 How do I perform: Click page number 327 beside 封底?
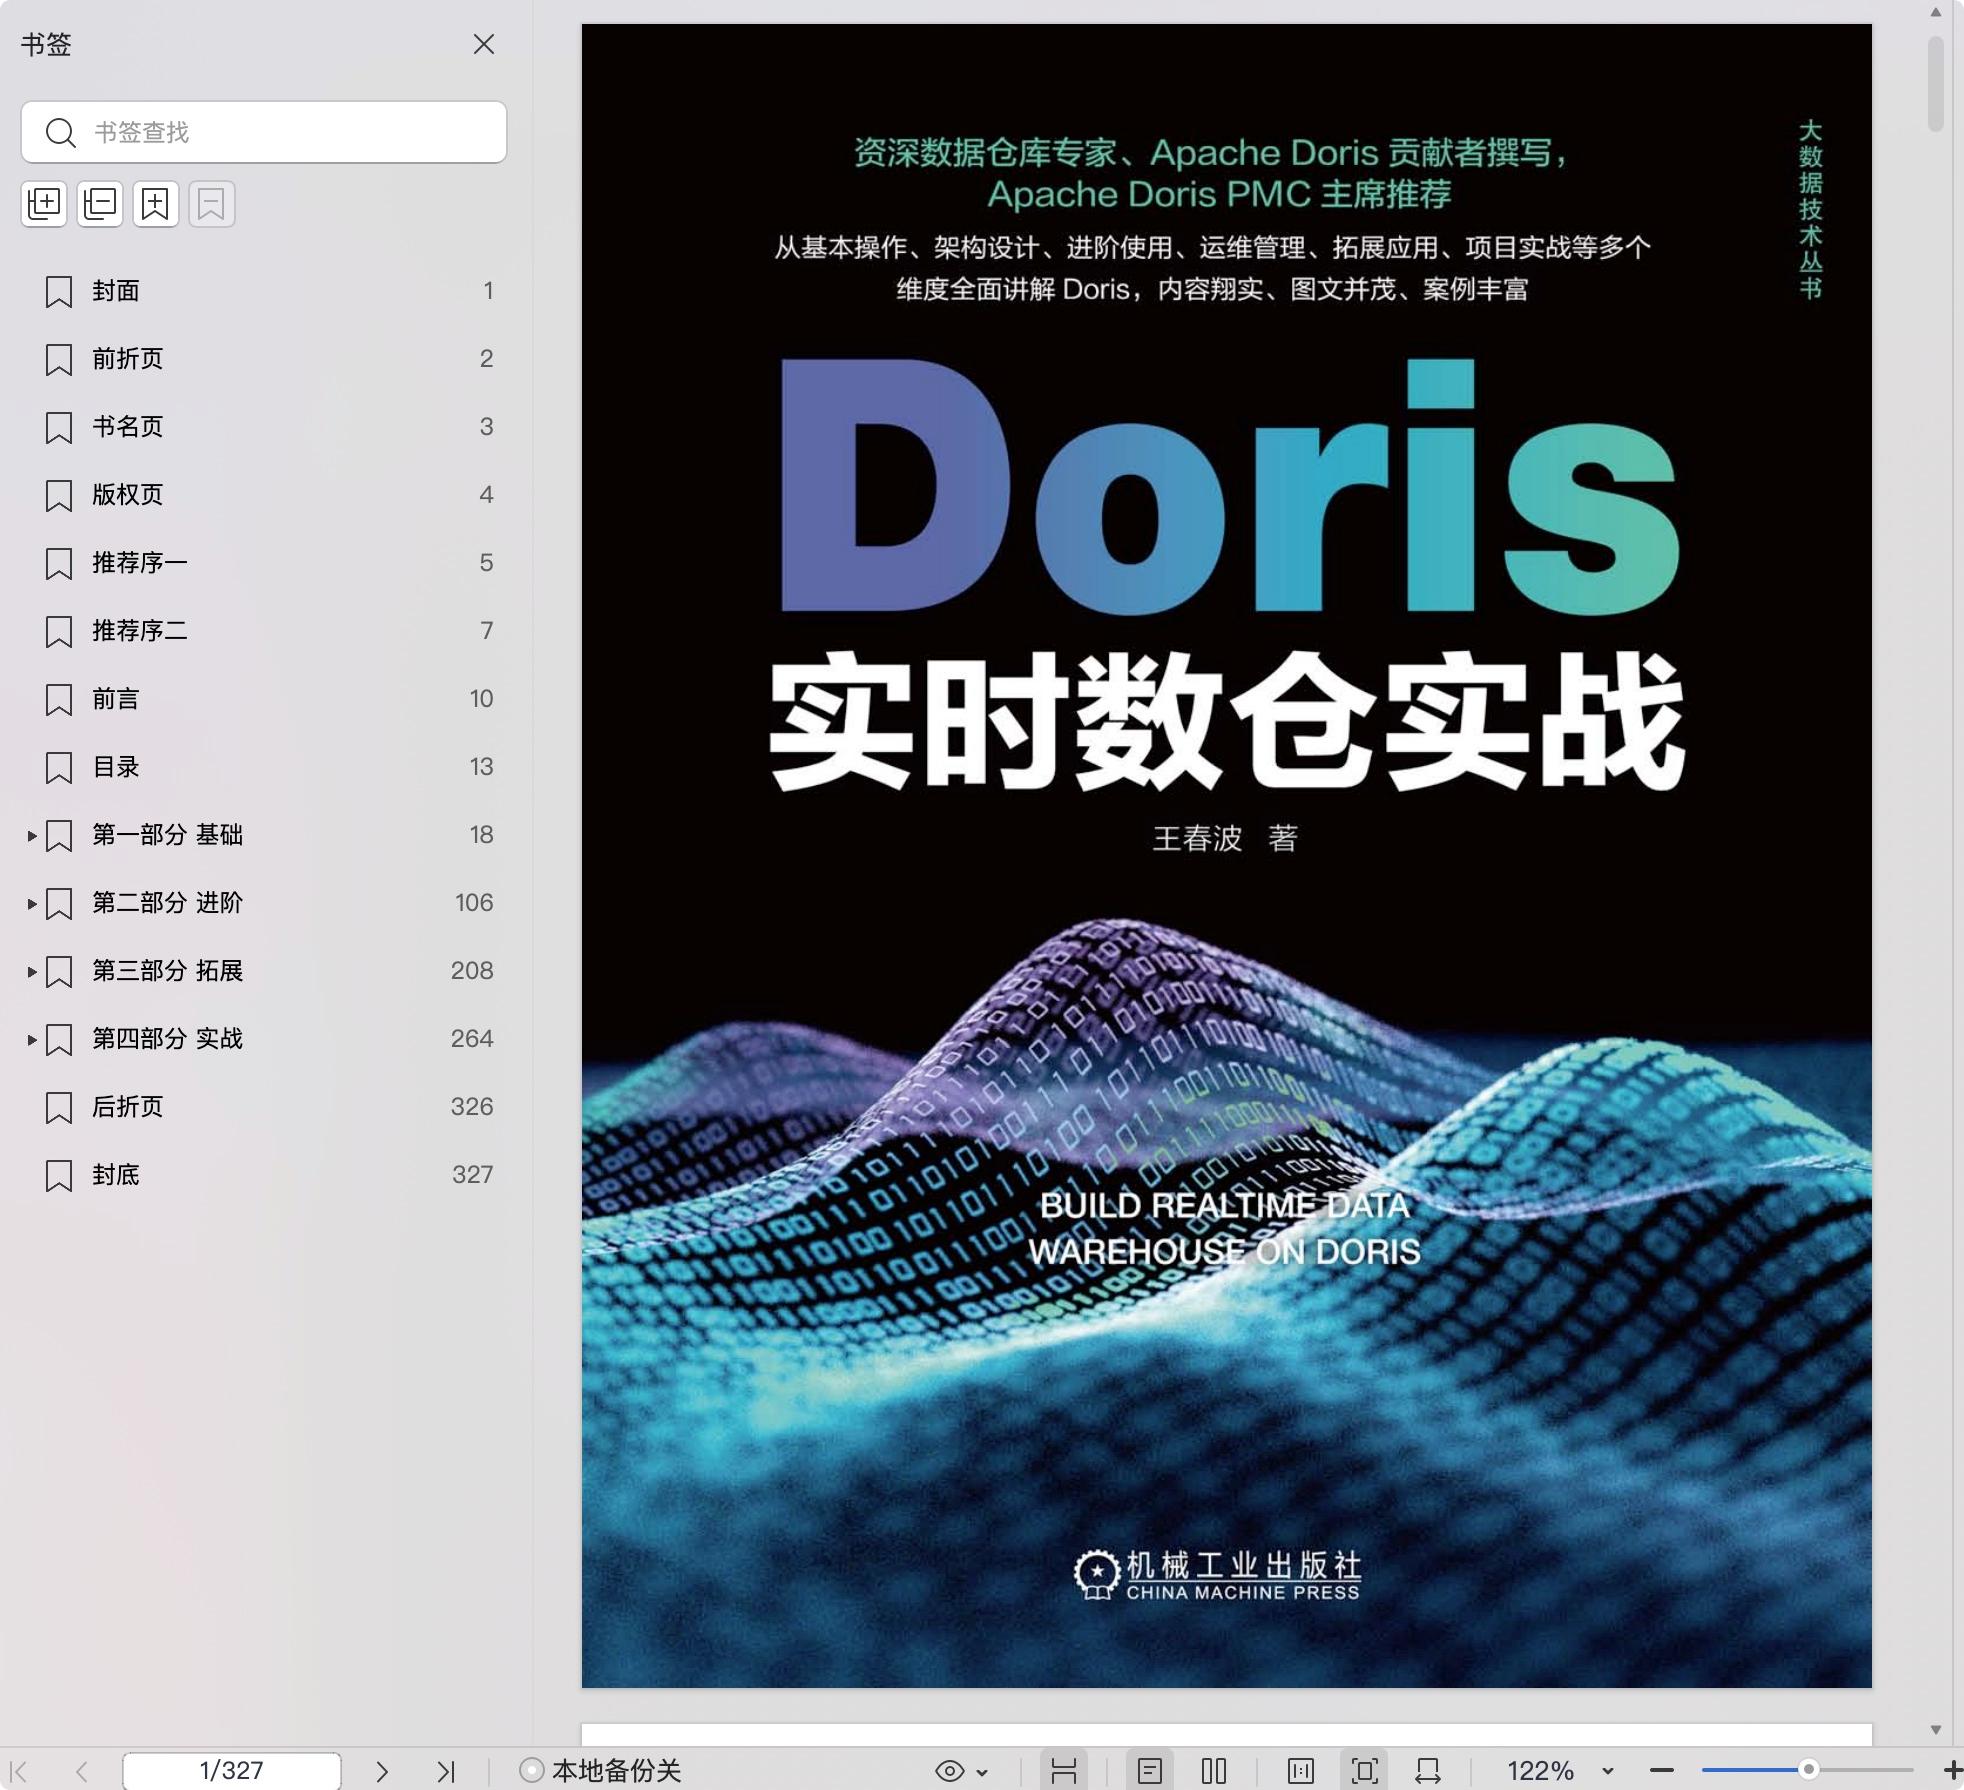click(472, 1175)
